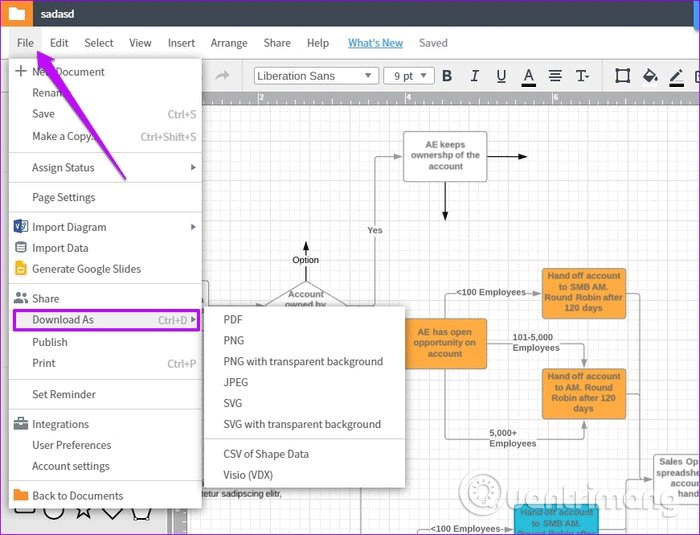Viewport: 700px width, 535px height.
Task: Click the shape style square icon
Action: tap(622, 76)
